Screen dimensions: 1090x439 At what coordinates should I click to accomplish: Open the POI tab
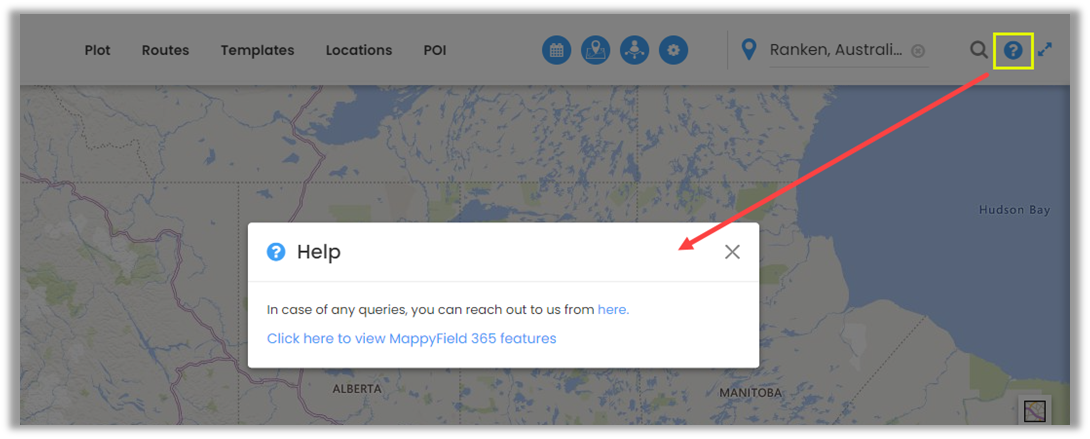coord(434,50)
